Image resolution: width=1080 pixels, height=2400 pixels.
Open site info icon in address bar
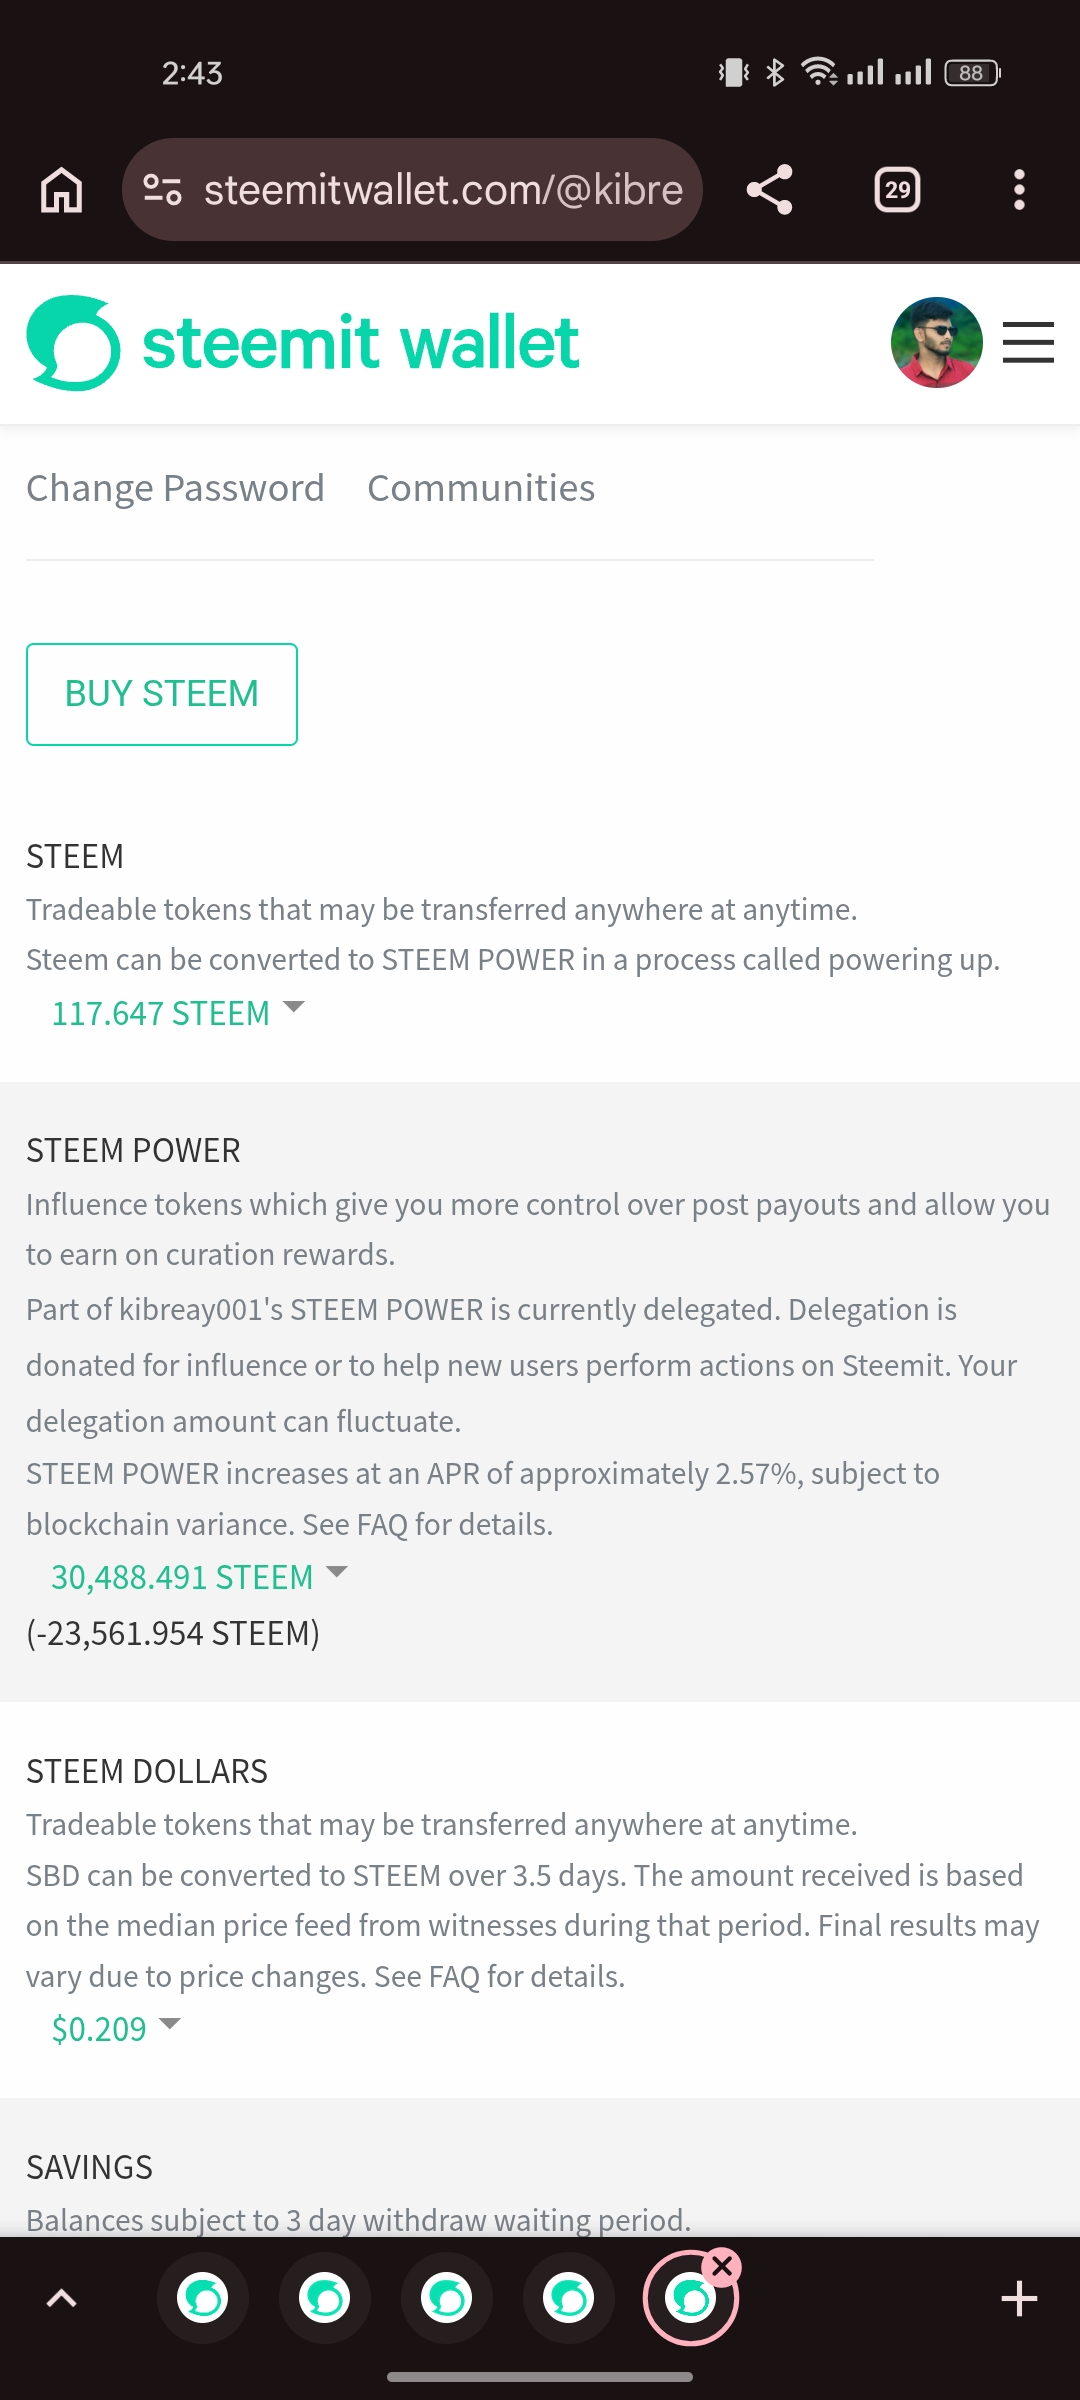point(162,190)
